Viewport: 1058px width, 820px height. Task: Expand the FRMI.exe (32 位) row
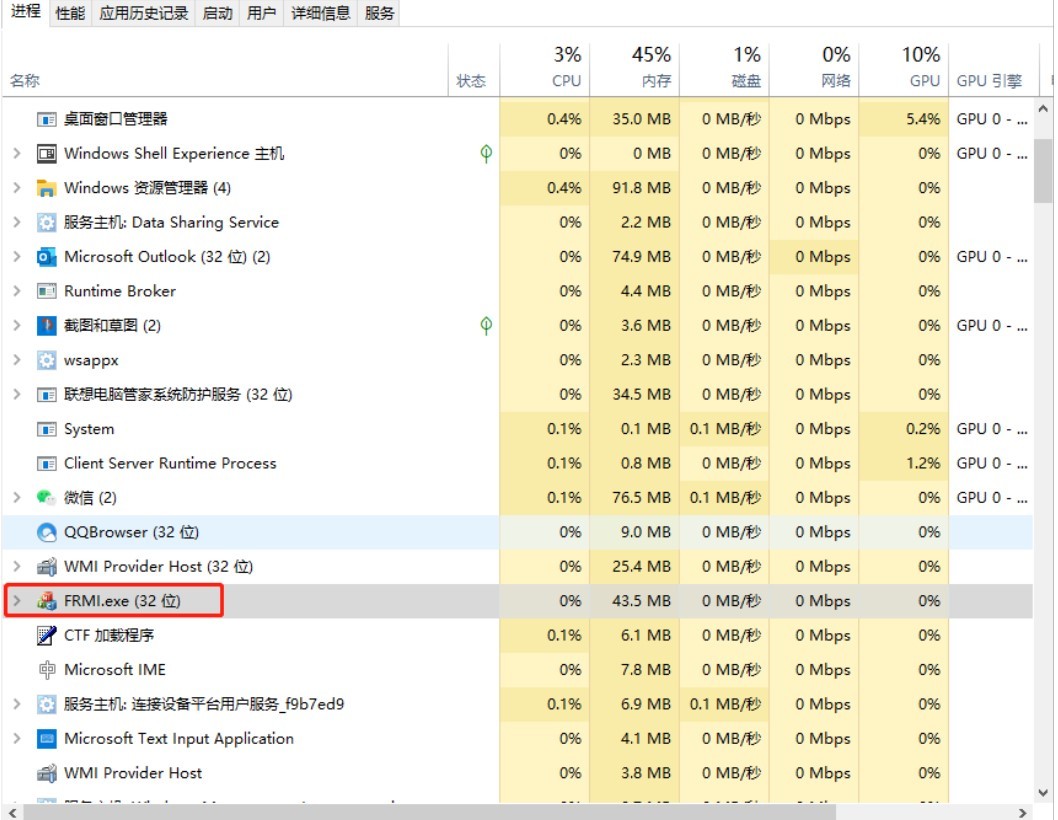point(17,601)
